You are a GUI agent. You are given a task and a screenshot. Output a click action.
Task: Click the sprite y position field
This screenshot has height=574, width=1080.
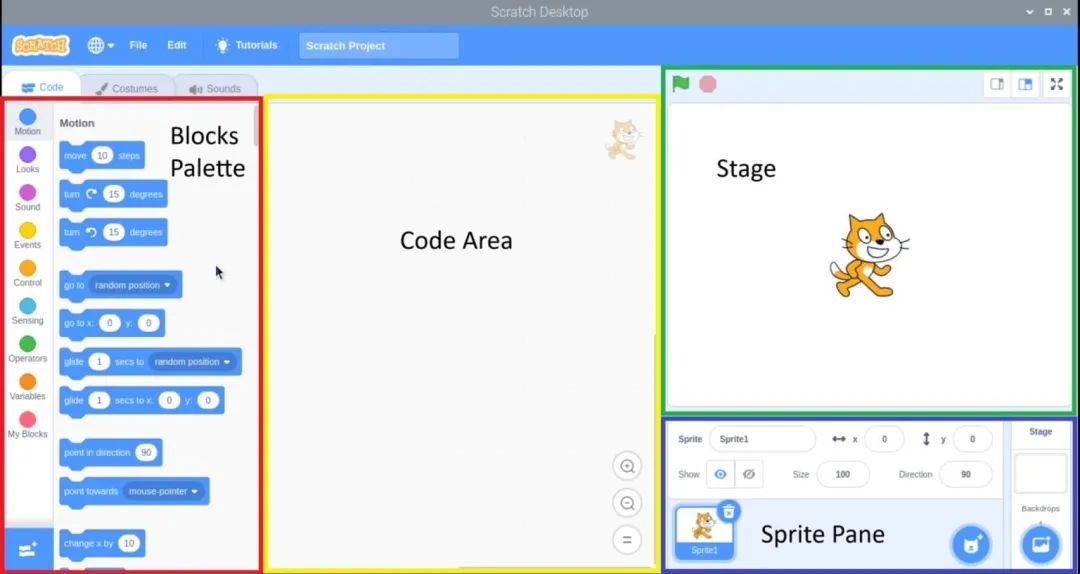click(x=973, y=439)
